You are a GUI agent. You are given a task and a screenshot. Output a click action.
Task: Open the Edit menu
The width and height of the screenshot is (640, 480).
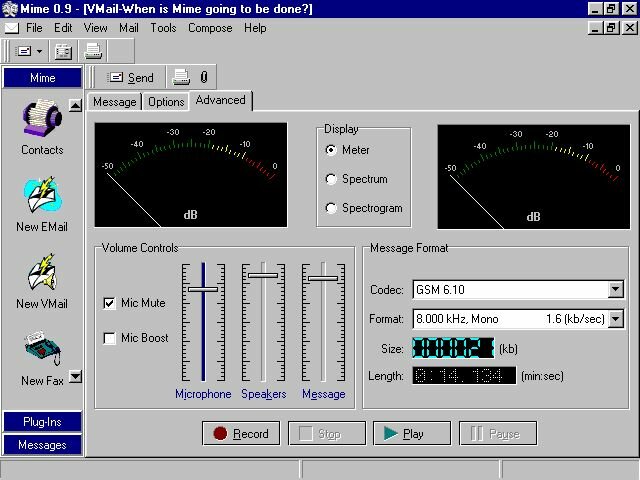[63, 28]
